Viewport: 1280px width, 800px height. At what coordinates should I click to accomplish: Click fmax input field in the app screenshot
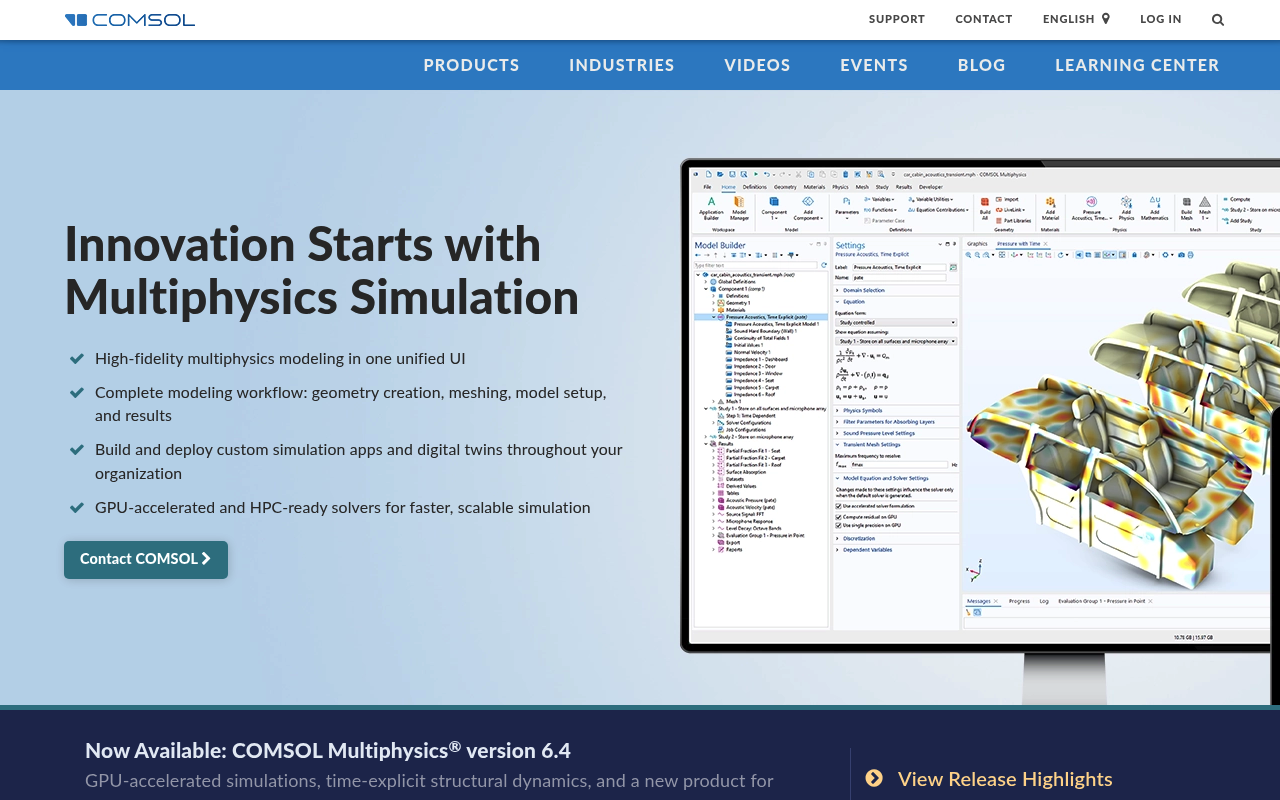click(899, 465)
